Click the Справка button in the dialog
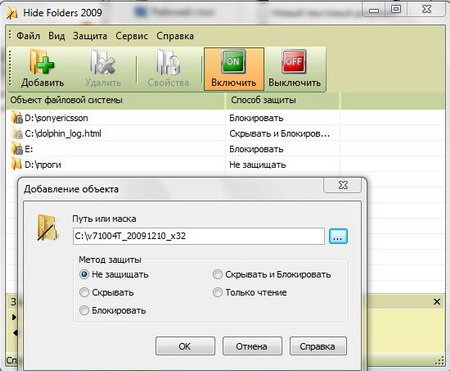Image resolution: width=450 pixels, height=371 pixels. 318,346
